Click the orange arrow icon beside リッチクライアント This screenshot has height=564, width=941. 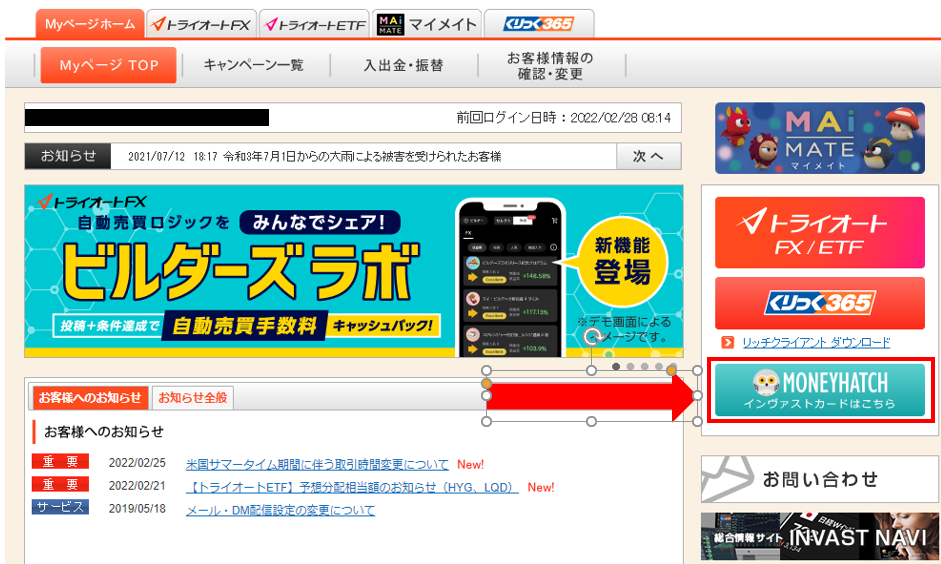coord(727,343)
